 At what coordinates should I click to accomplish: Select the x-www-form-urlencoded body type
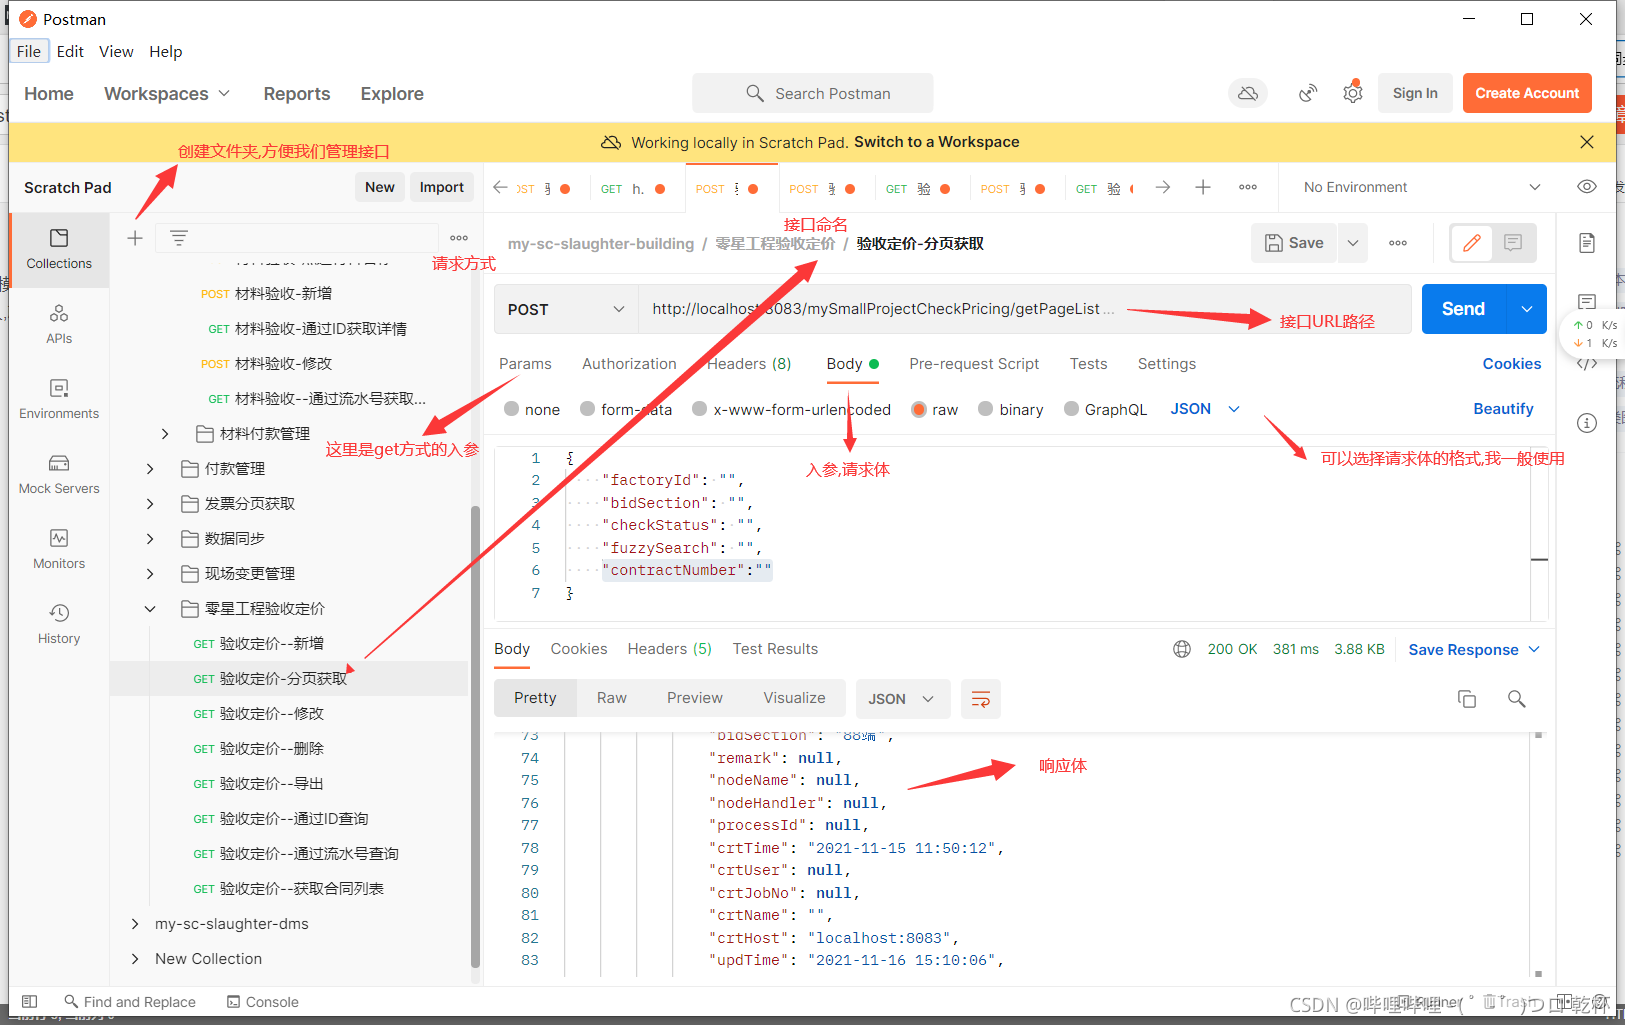791,409
